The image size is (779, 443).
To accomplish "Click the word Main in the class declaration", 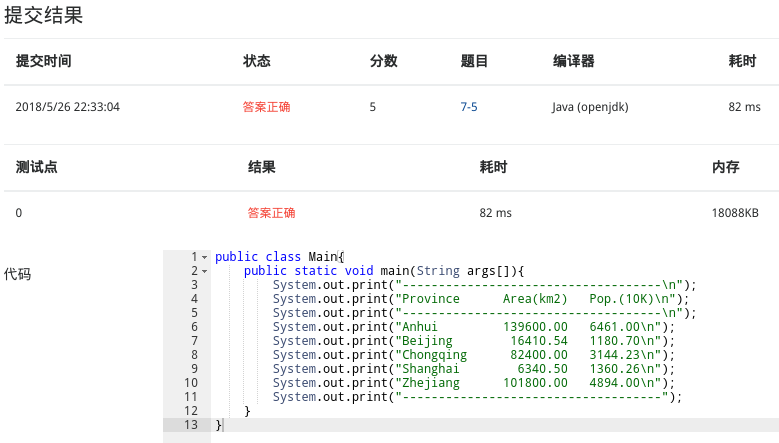I will [322, 257].
